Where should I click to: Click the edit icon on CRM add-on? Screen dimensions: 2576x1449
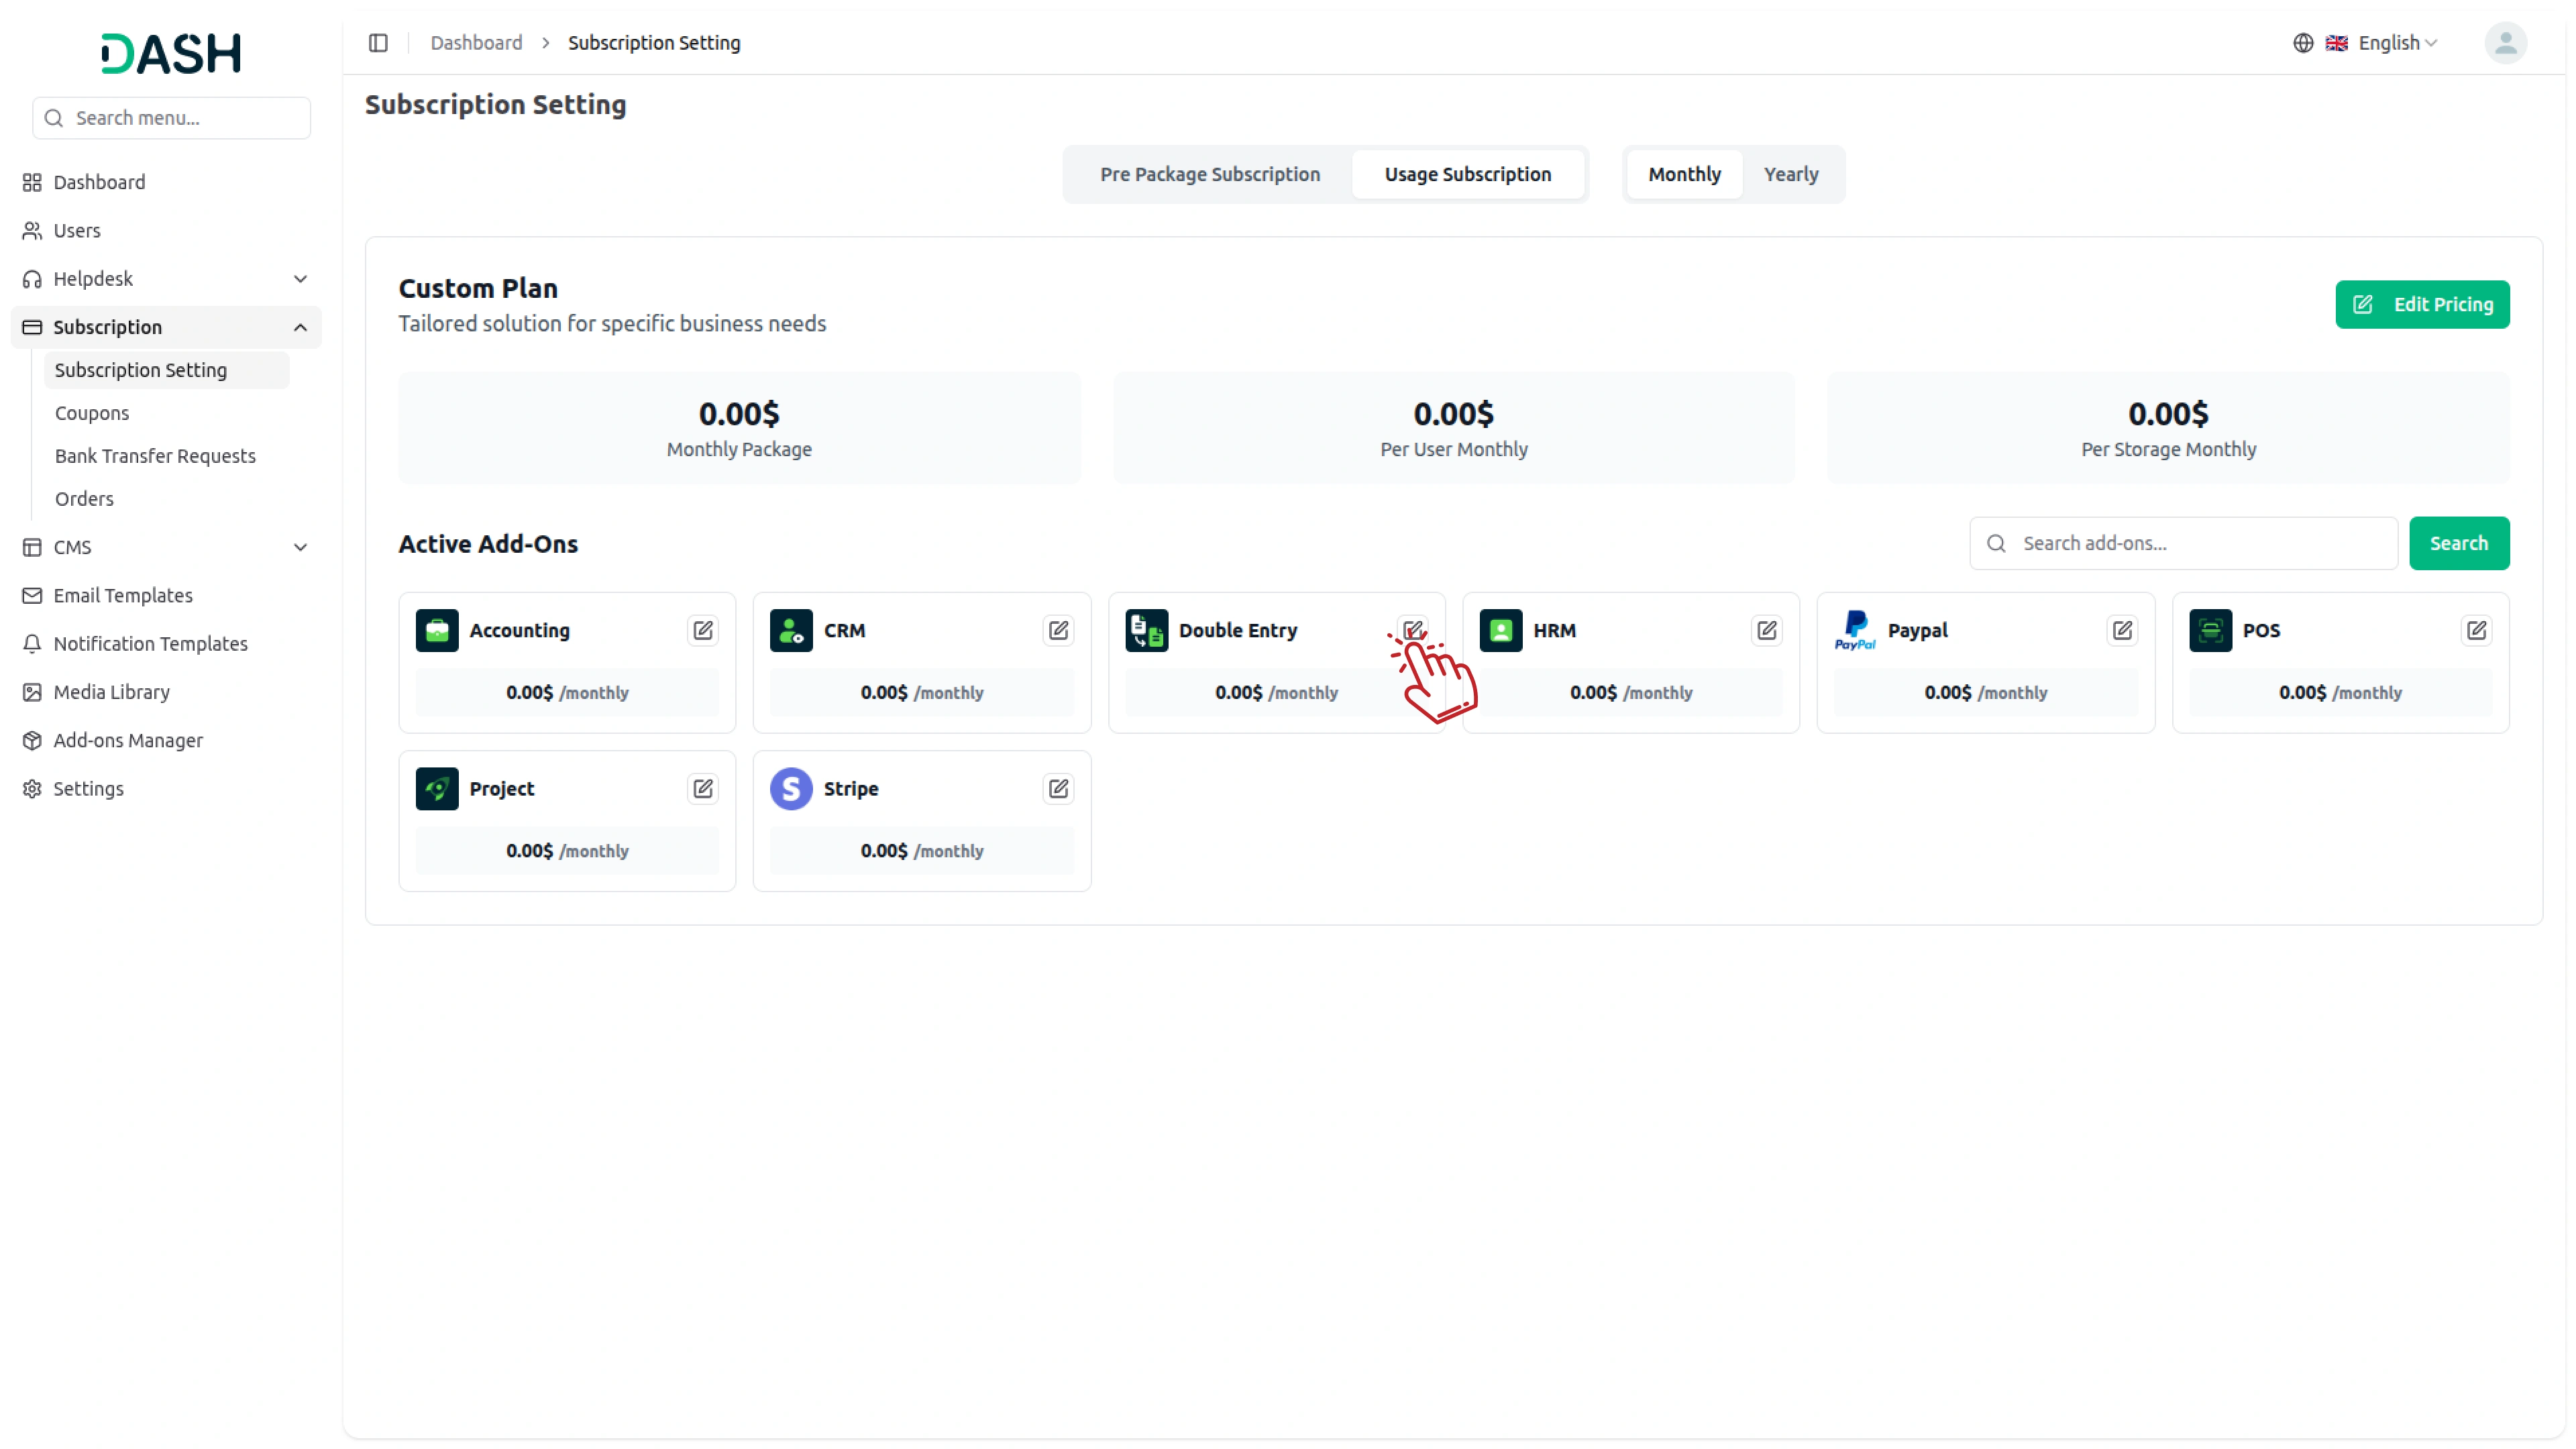(1058, 630)
